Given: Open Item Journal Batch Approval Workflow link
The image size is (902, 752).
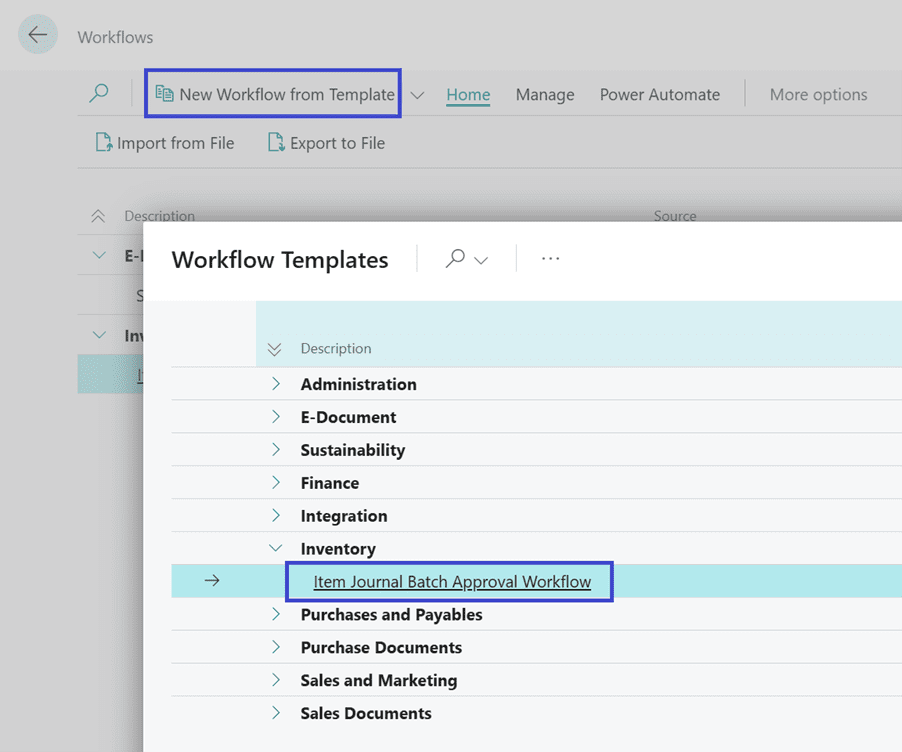Looking at the screenshot, I should tap(452, 582).
